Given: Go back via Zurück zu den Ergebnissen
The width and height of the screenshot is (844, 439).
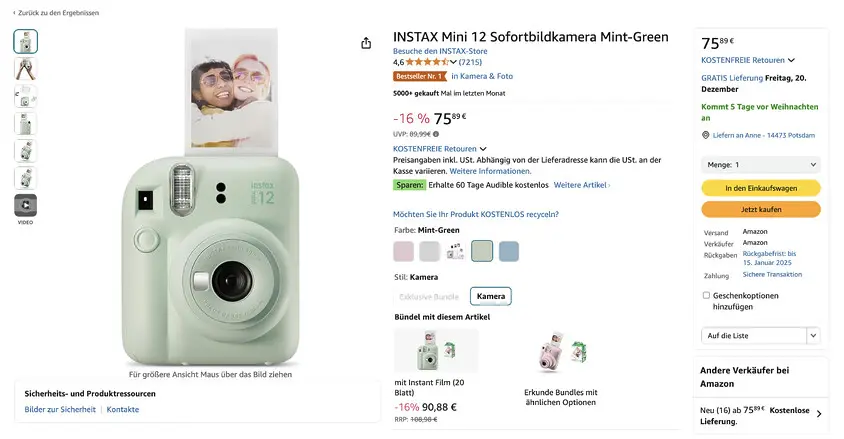Looking at the screenshot, I should tap(56, 13).
